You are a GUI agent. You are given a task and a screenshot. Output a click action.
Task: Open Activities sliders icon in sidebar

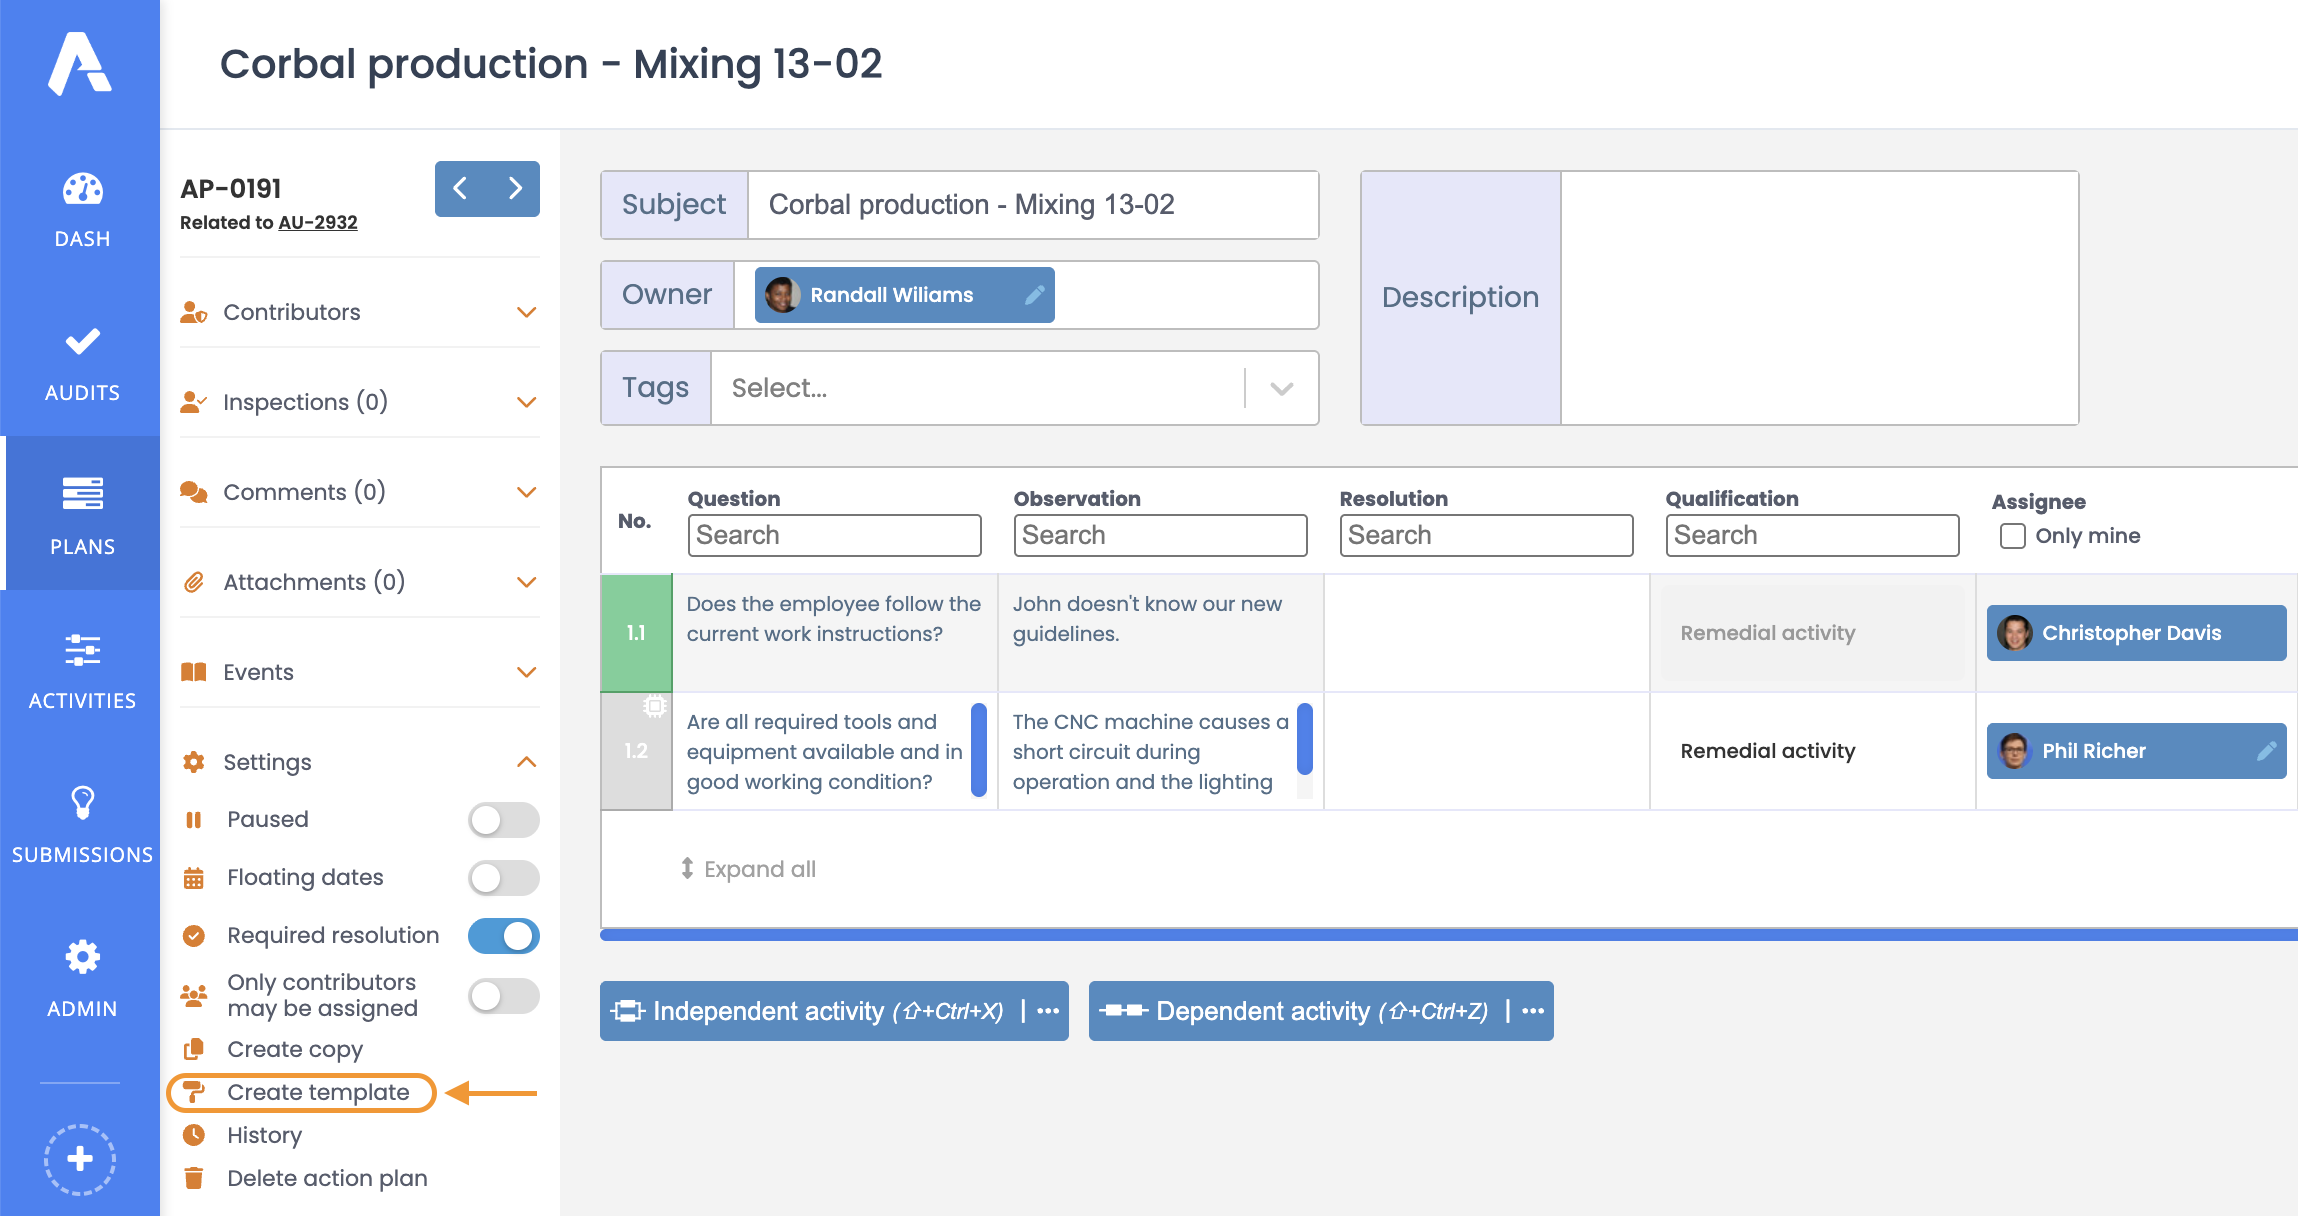coord(82,651)
